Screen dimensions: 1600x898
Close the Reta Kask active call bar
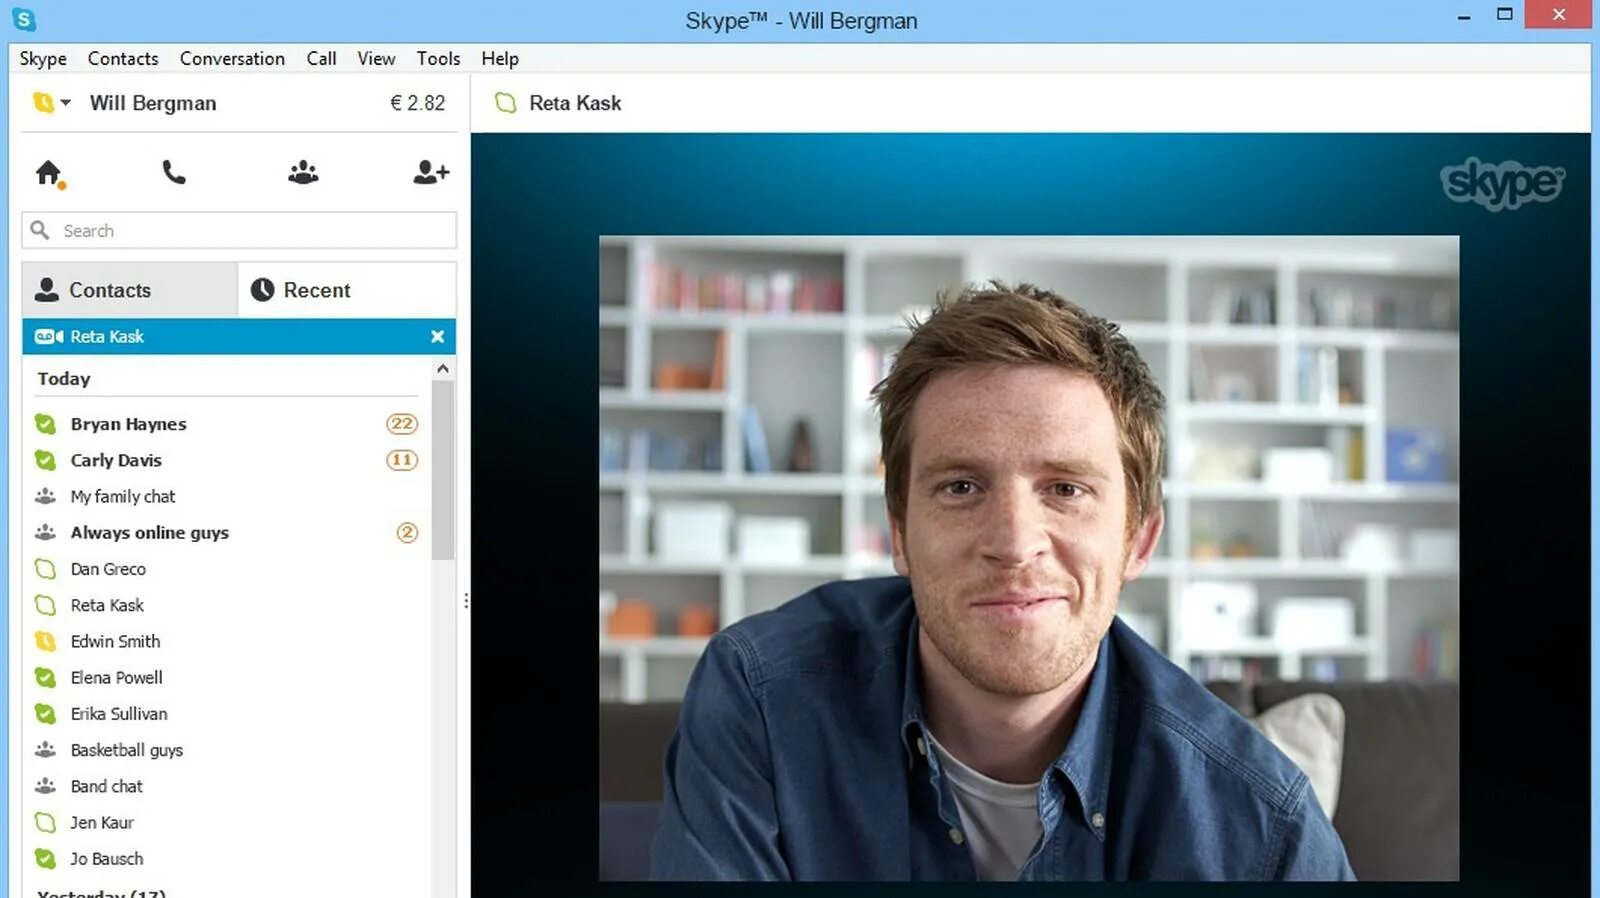coord(437,337)
